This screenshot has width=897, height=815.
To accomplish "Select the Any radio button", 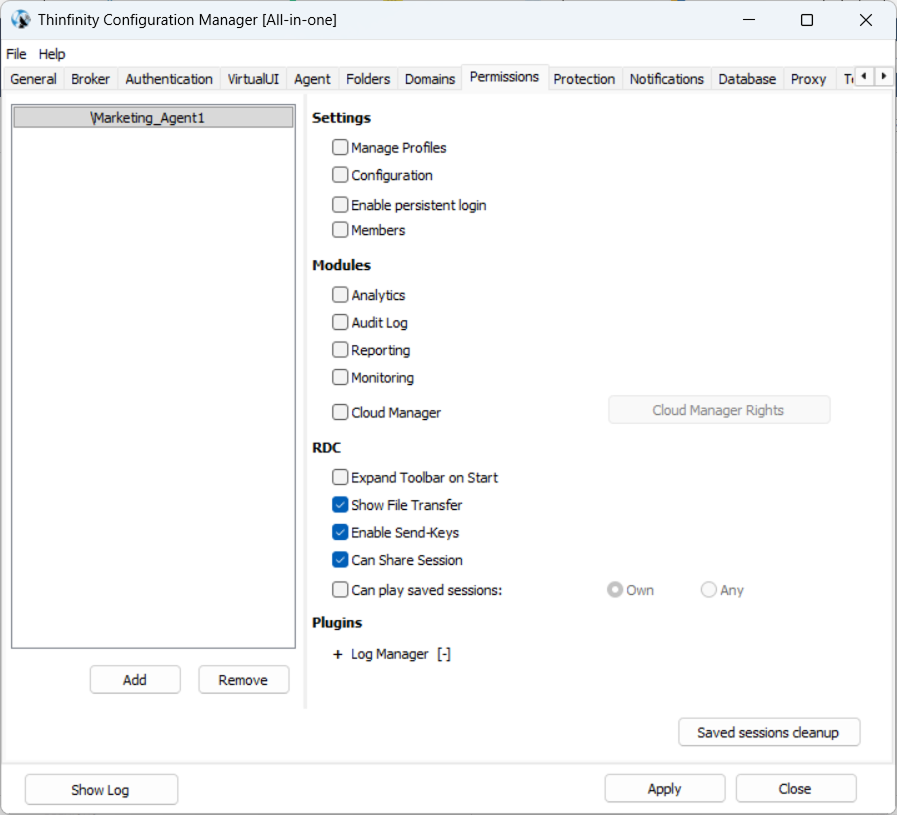I will 708,590.
